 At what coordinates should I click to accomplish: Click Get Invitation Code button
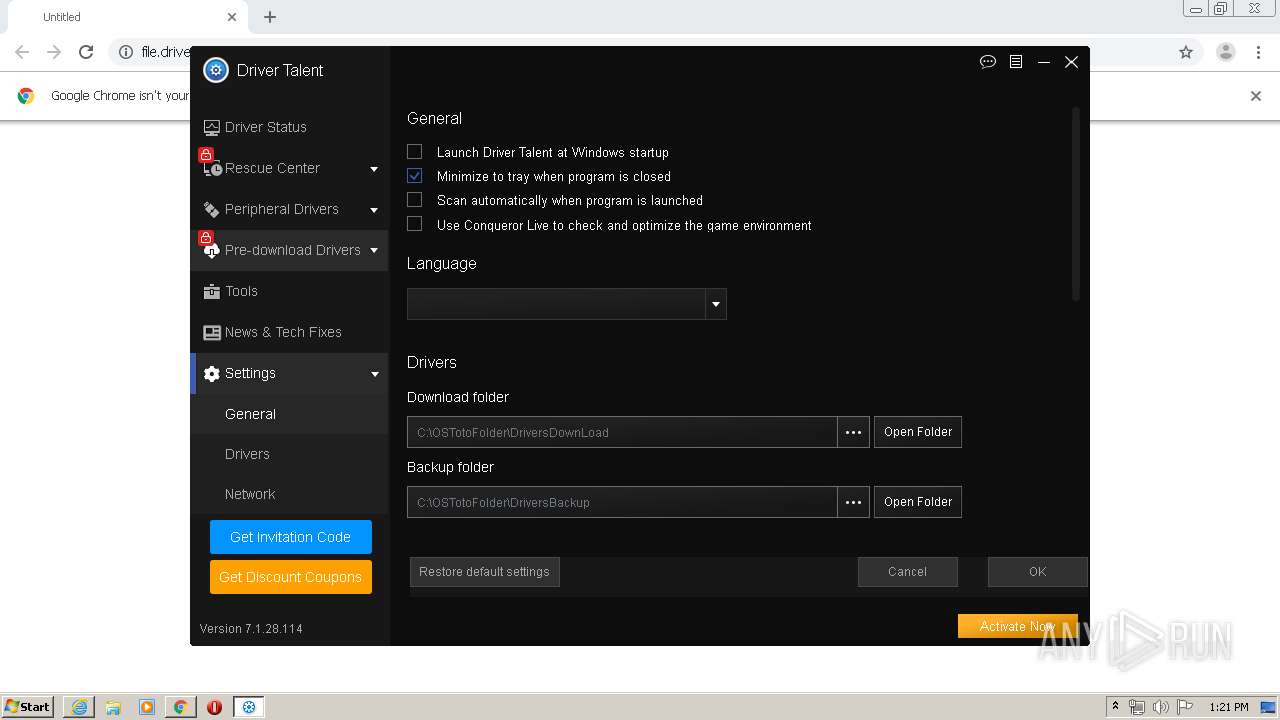291,537
